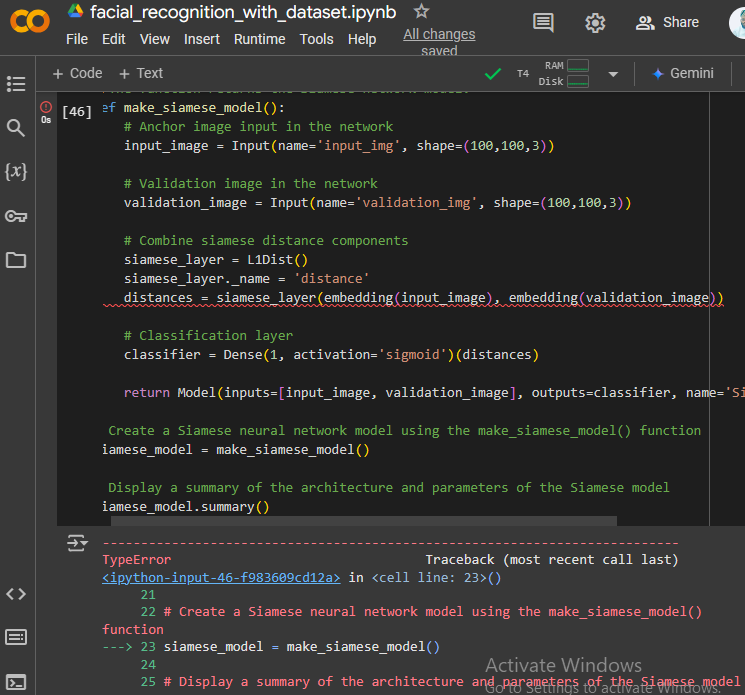The image size is (745, 695).
Task: Click the cell error status icon
Action: 46,107
